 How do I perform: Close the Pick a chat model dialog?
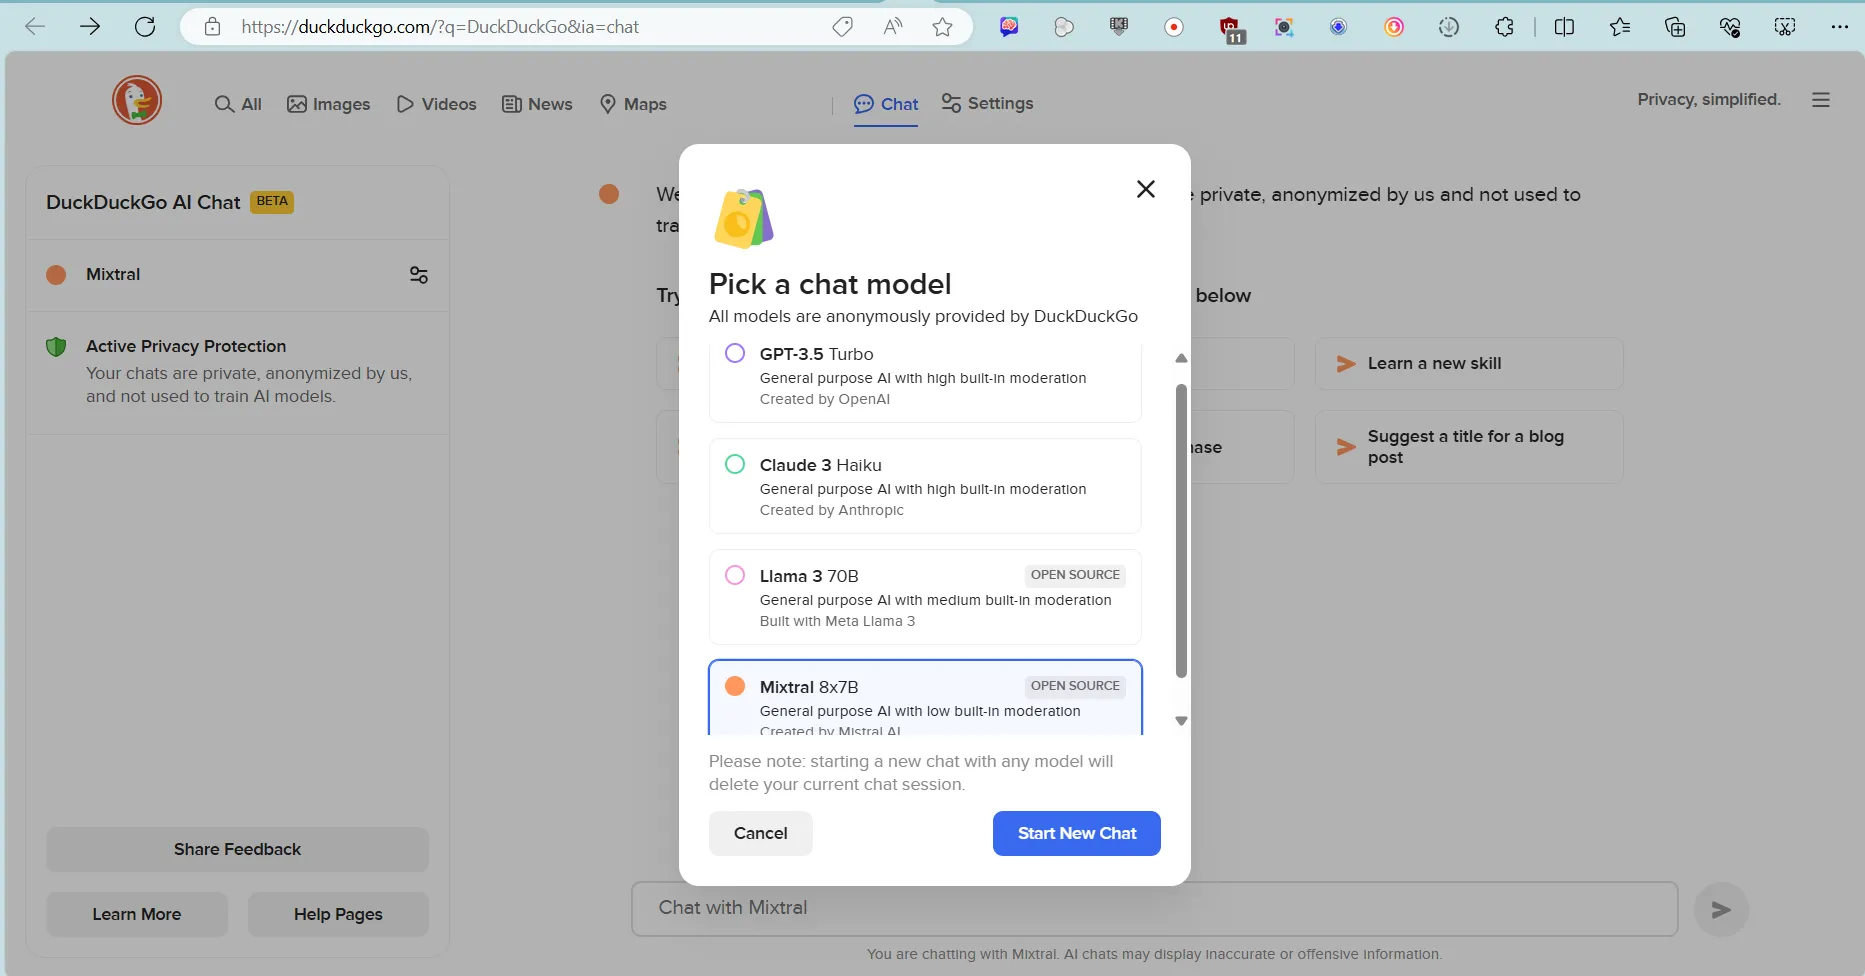(x=1146, y=189)
